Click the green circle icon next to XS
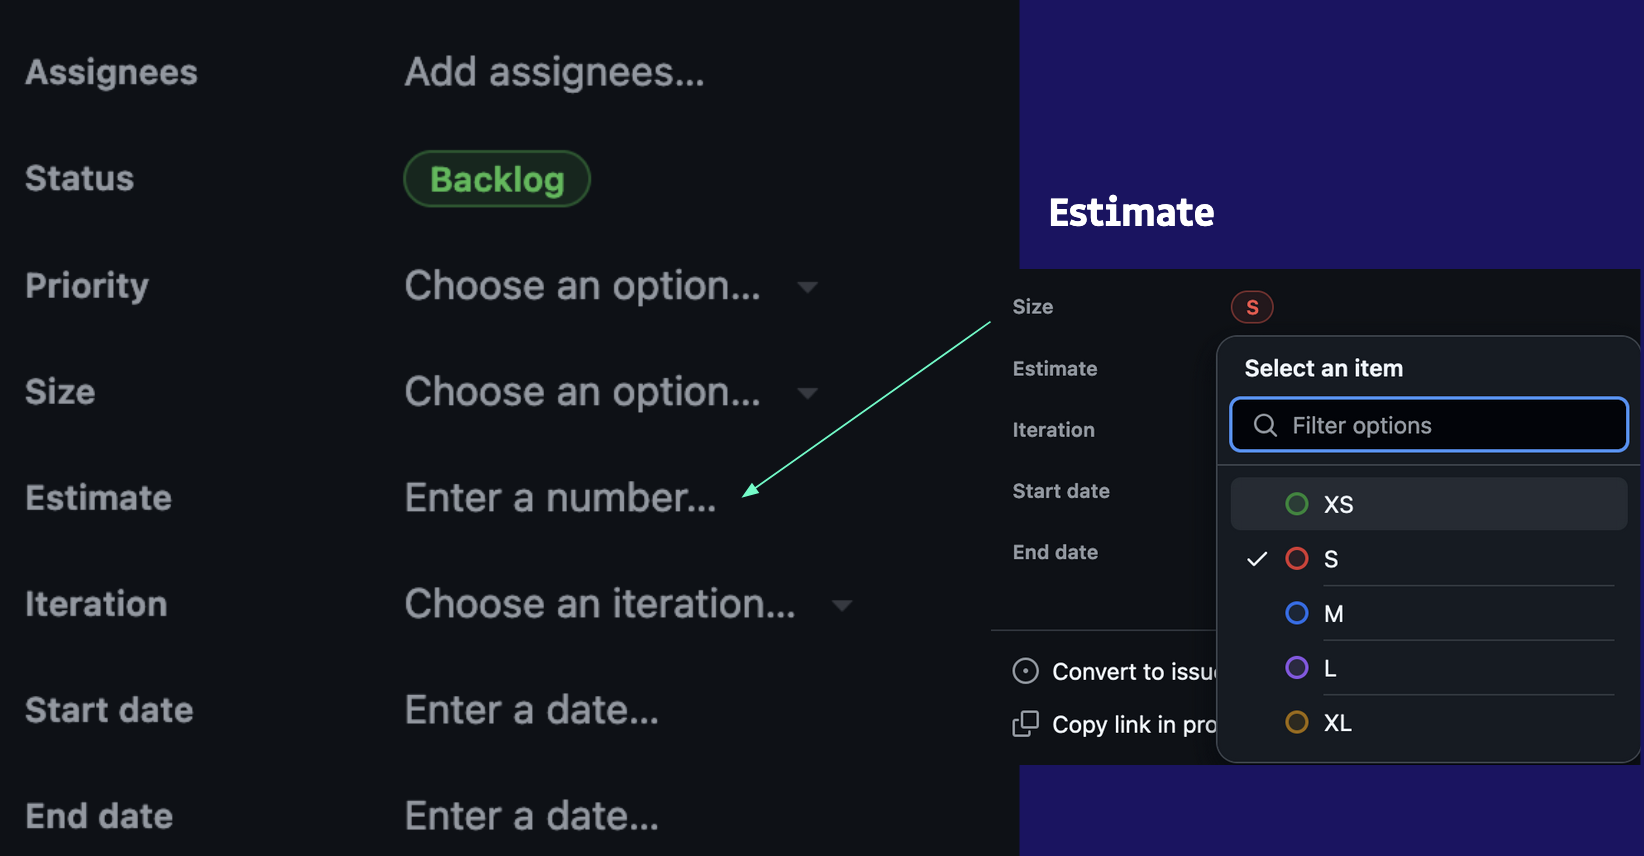 click(x=1297, y=504)
